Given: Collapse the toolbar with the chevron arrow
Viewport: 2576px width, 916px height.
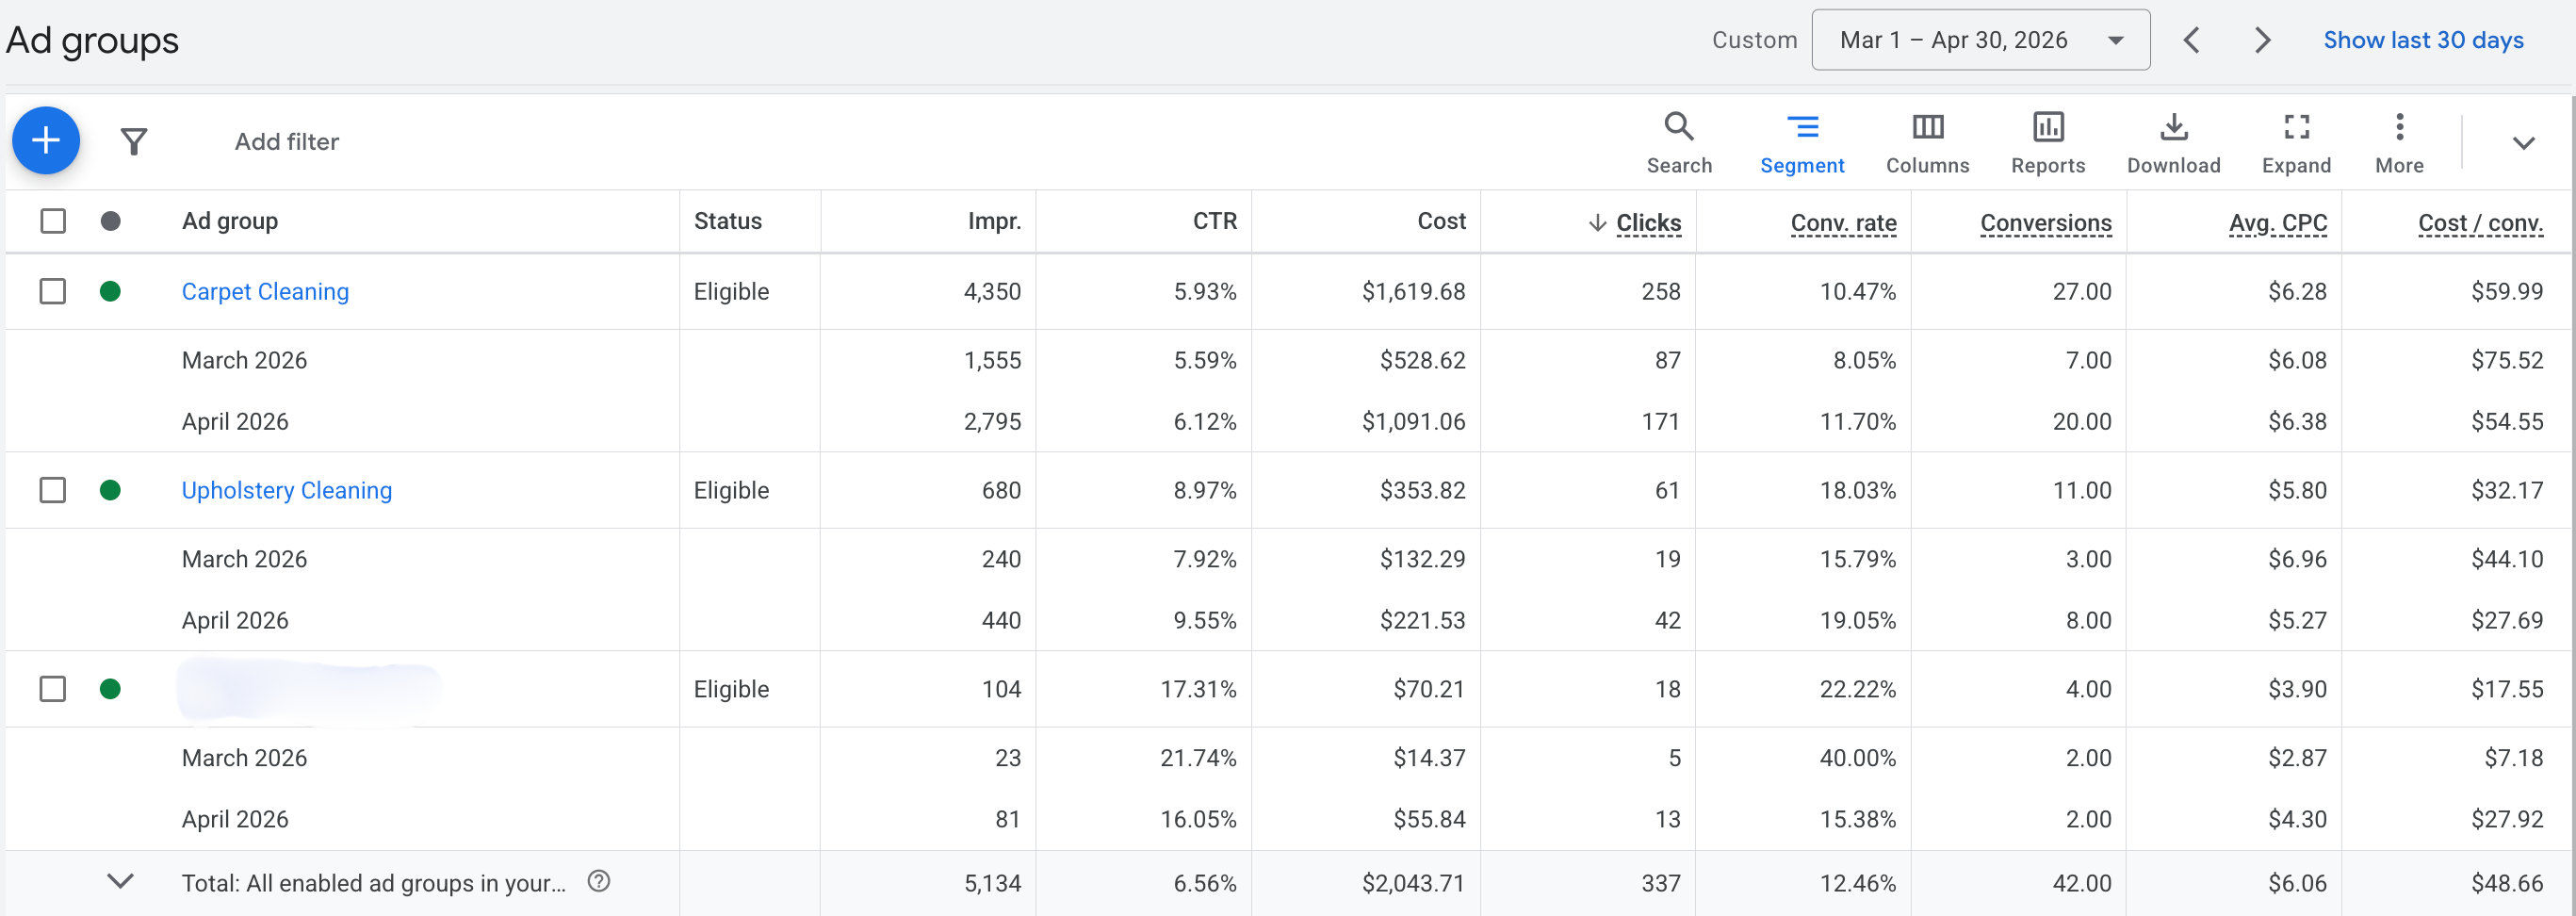Looking at the screenshot, I should click(2523, 143).
